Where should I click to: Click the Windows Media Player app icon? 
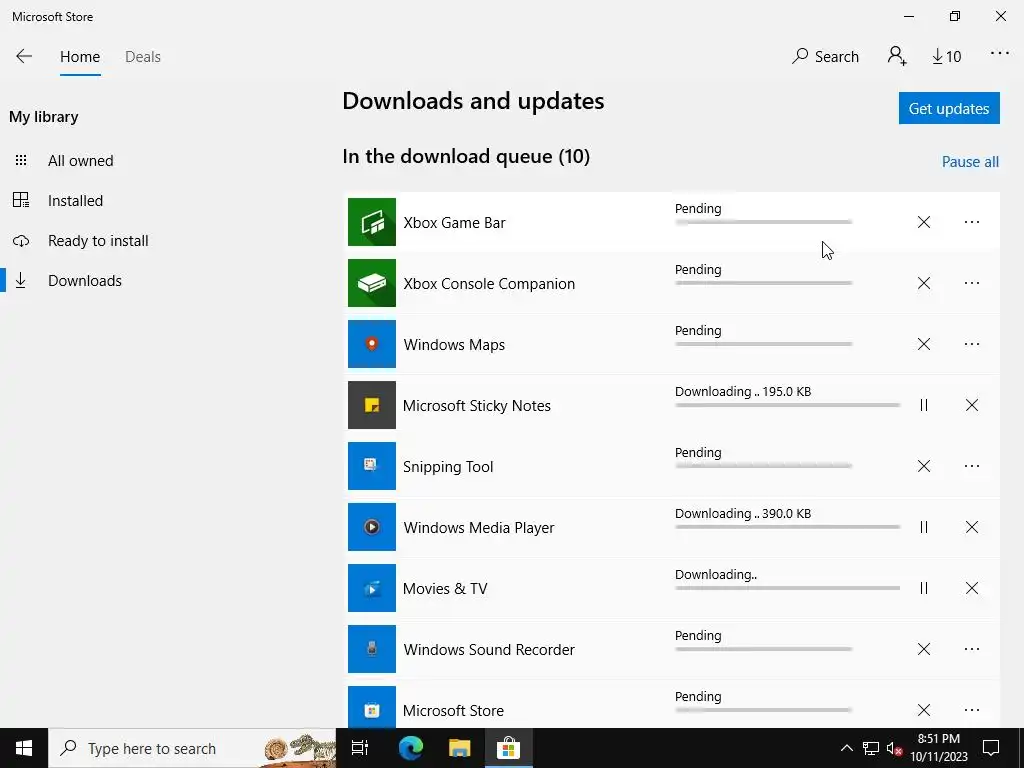372,527
